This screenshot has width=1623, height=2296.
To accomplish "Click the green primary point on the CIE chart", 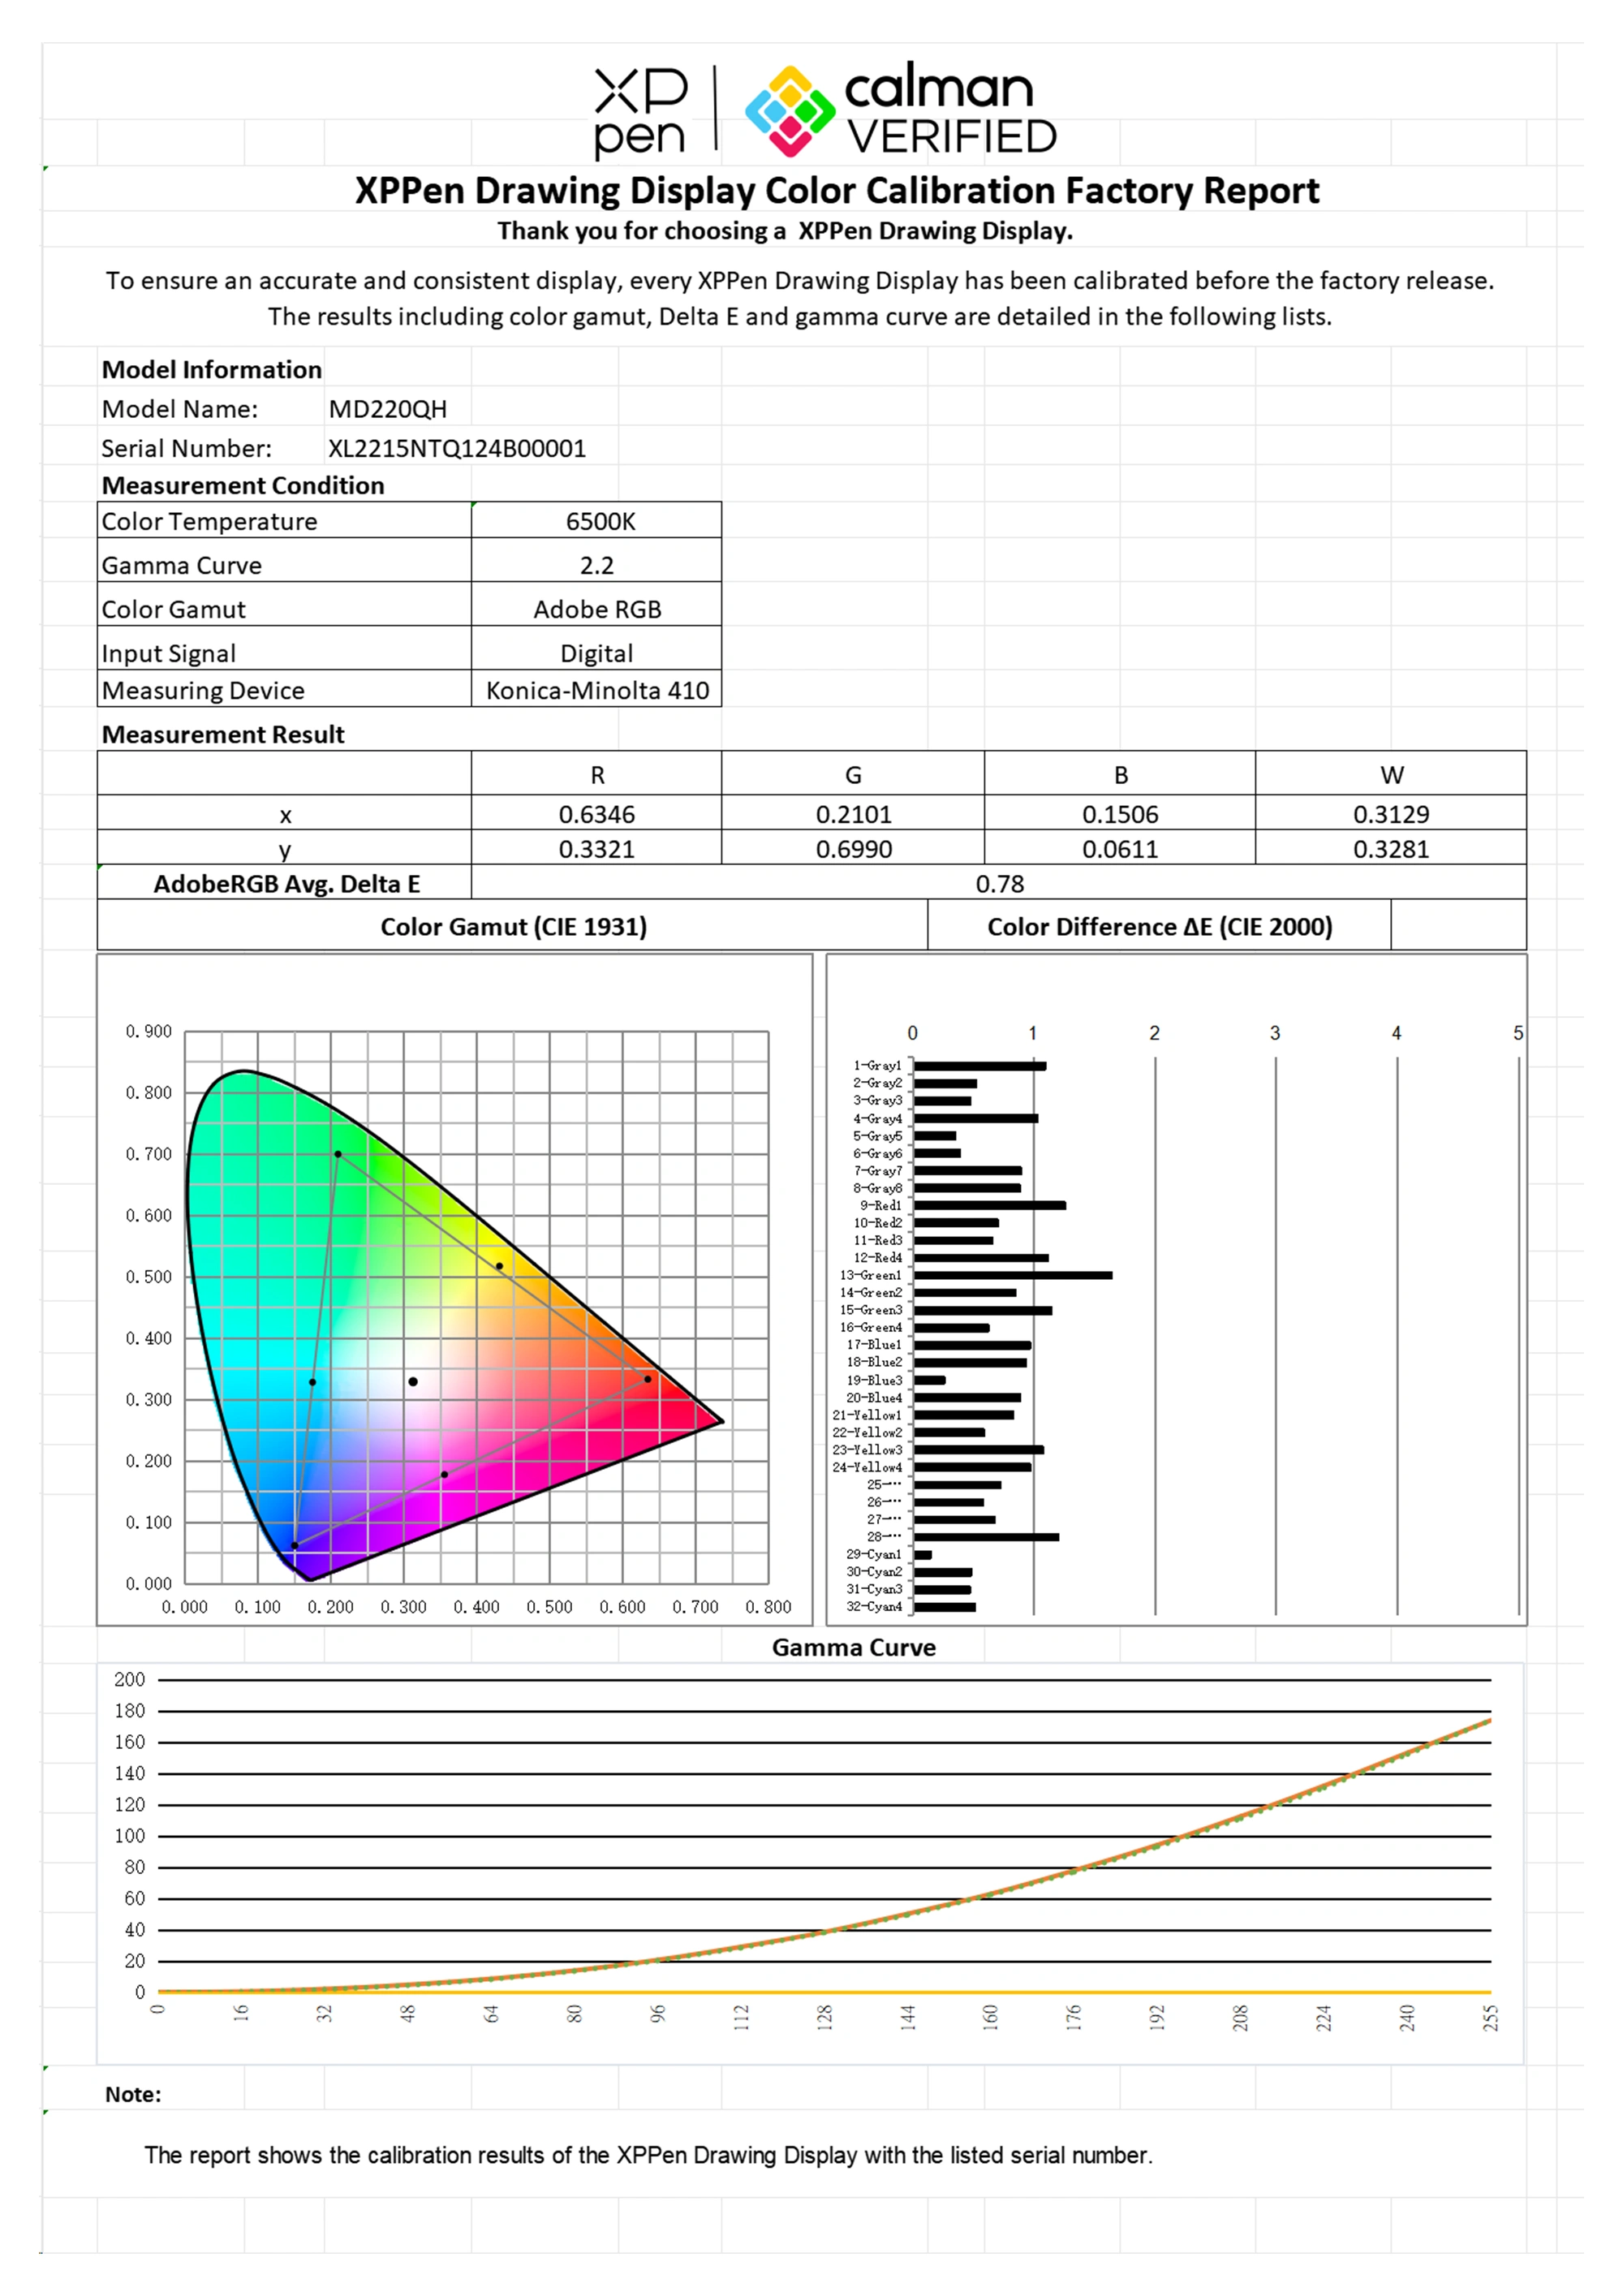I will (338, 1154).
